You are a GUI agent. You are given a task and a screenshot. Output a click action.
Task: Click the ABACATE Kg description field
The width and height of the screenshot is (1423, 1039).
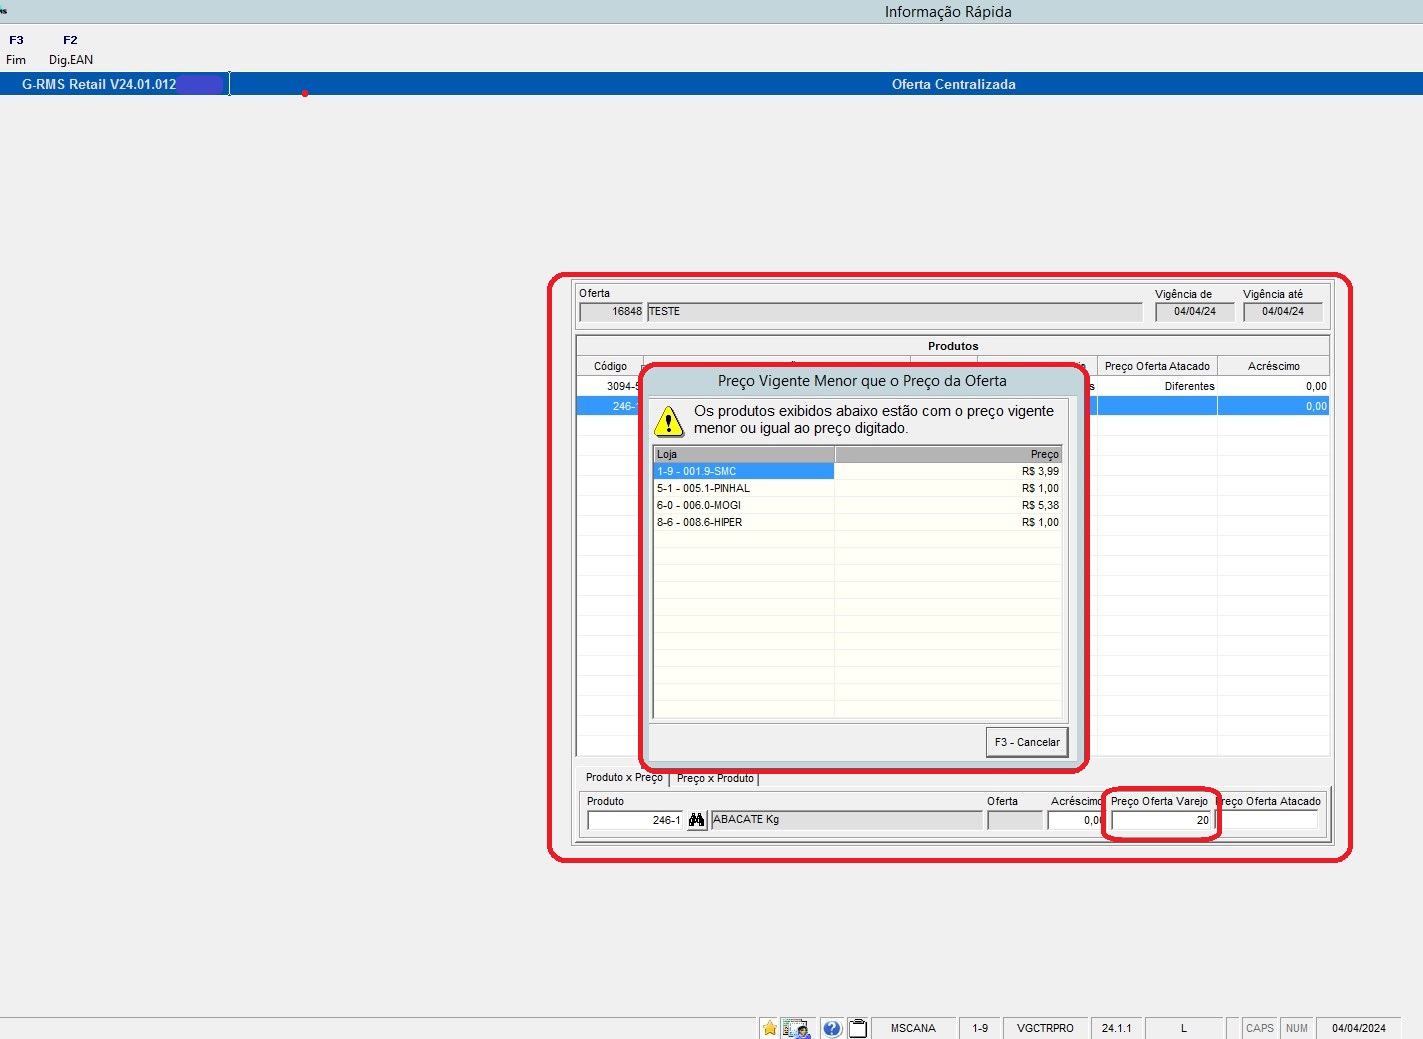click(x=846, y=820)
